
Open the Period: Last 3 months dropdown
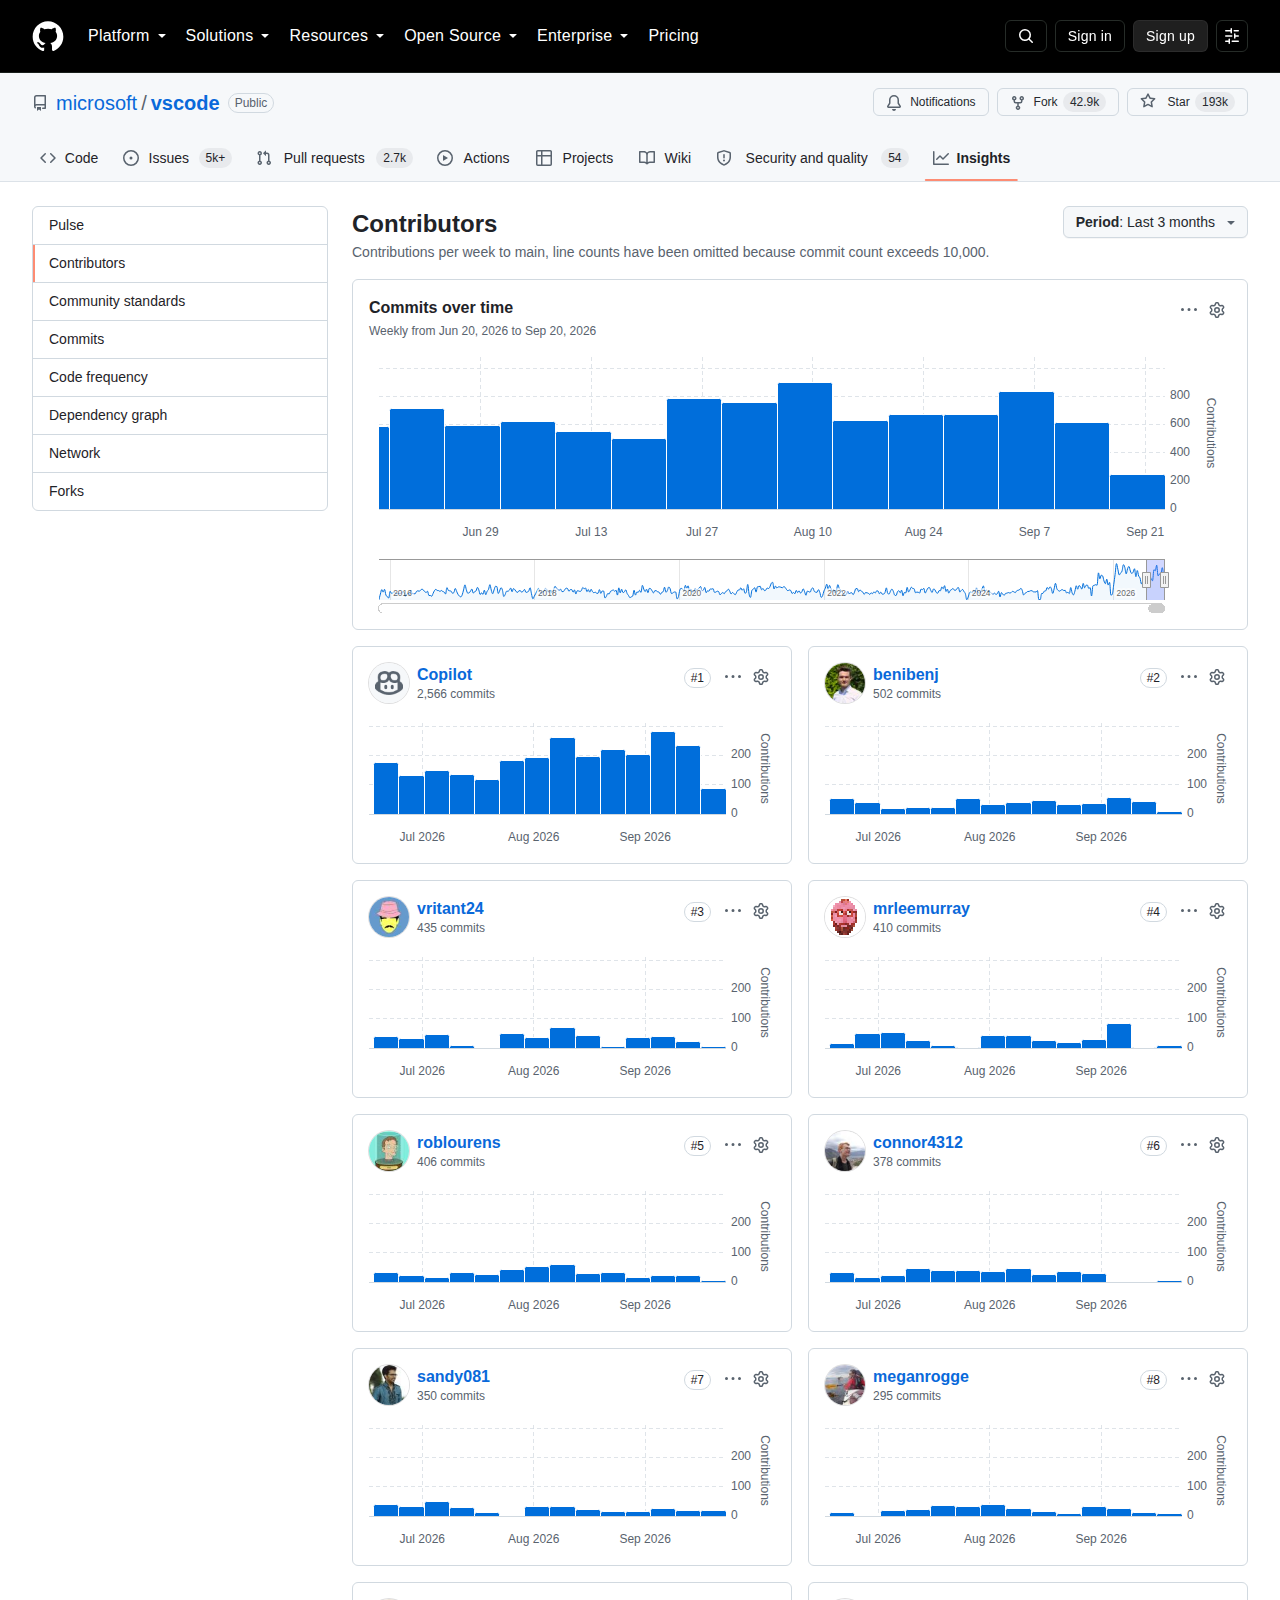click(1155, 222)
